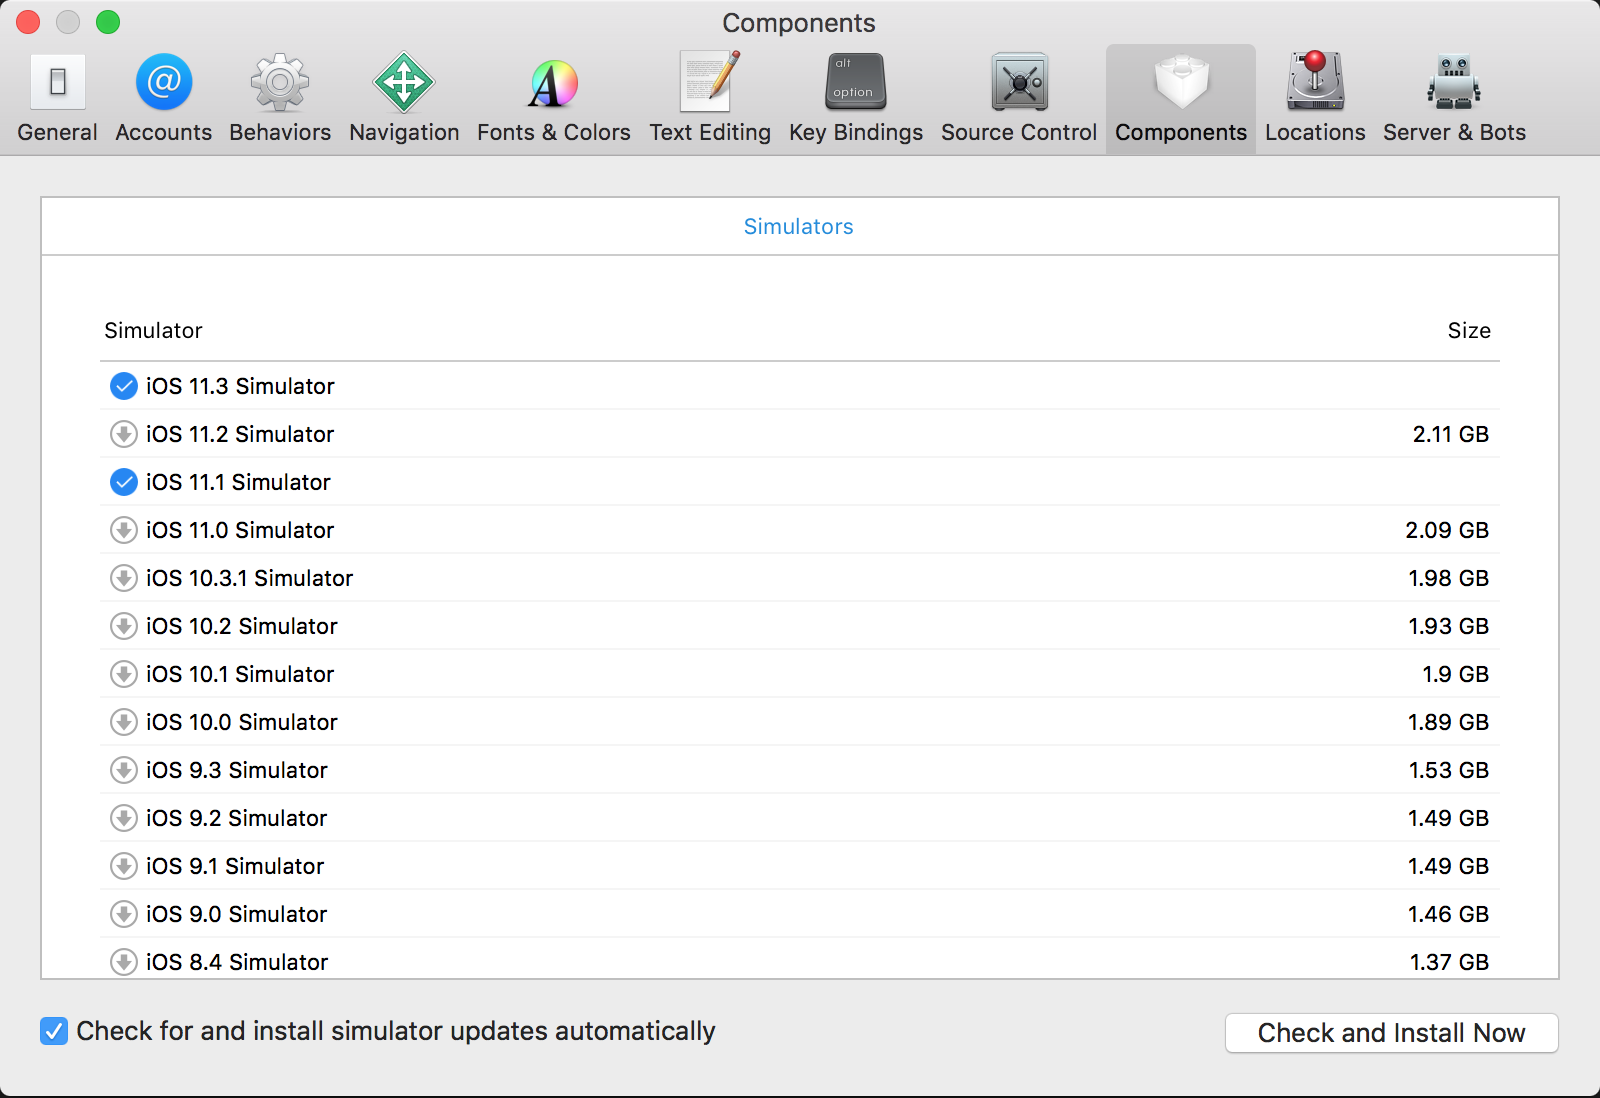
Task: Select the 1.93 GB size value
Action: click(1448, 626)
